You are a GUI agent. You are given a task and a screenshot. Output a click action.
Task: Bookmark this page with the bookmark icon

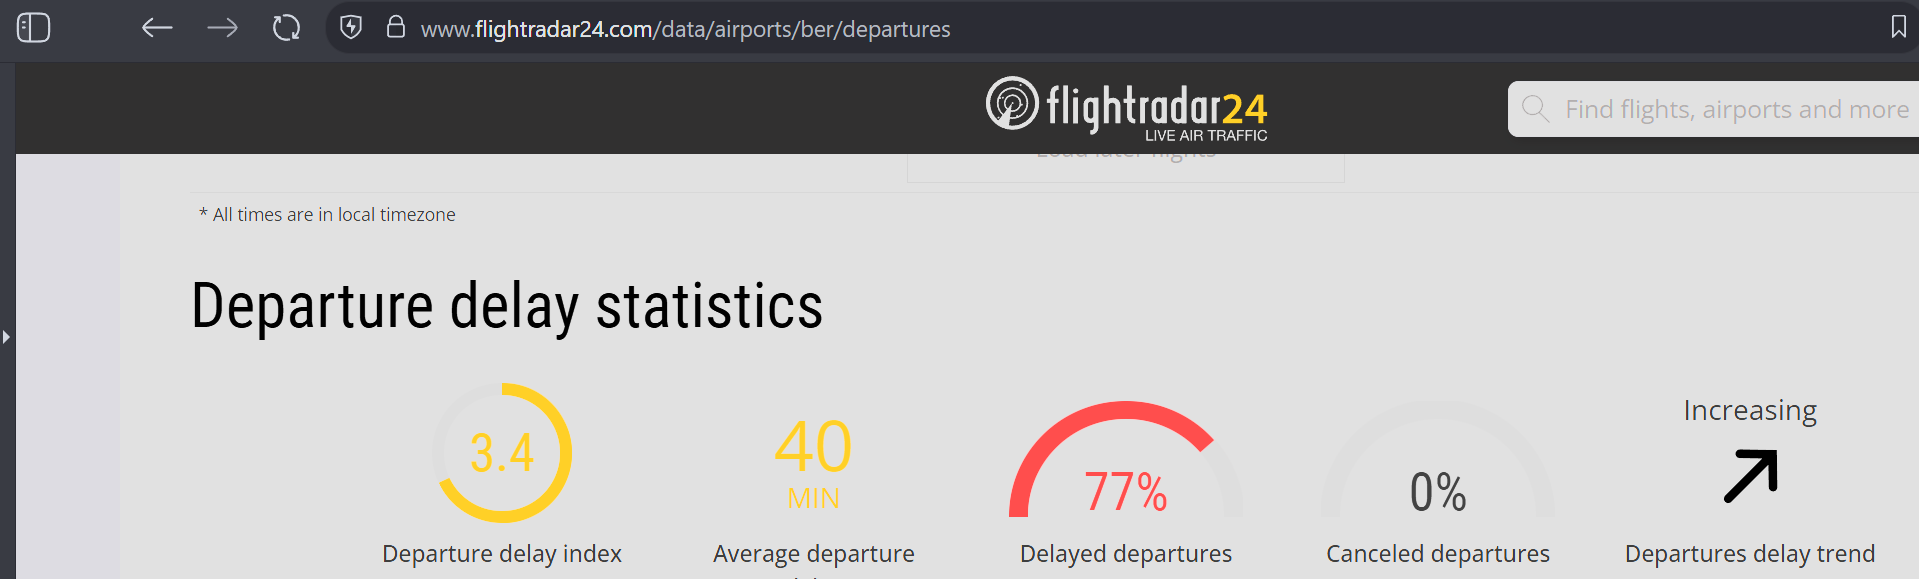pos(1898,27)
